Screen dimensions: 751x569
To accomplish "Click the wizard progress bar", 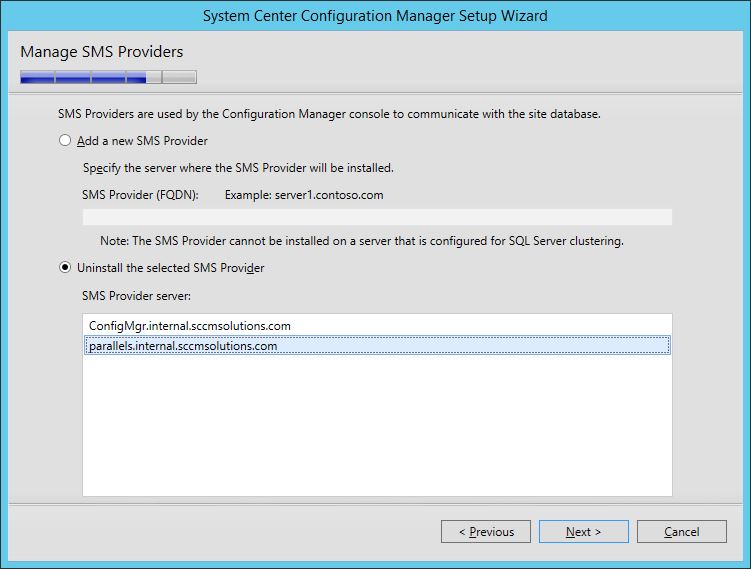I will 108,77.
